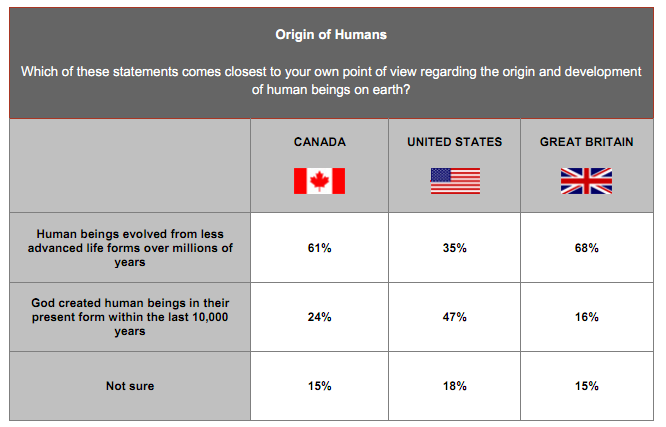
Task: Click the Great Britain Union Jack flag
Action: pyautogui.click(x=586, y=181)
